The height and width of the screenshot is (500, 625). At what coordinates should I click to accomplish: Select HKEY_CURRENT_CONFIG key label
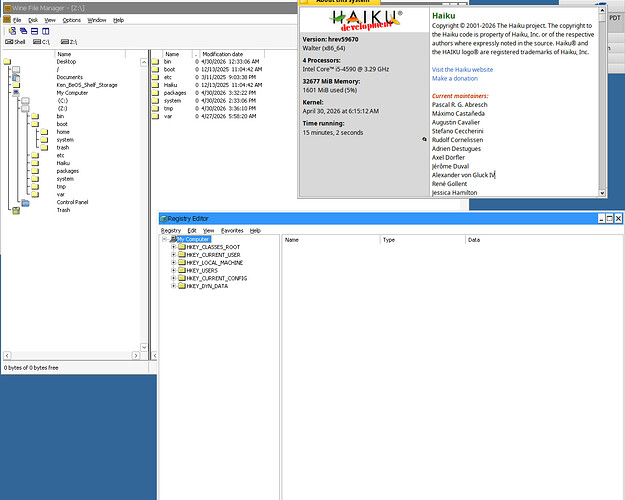[217, 278]
